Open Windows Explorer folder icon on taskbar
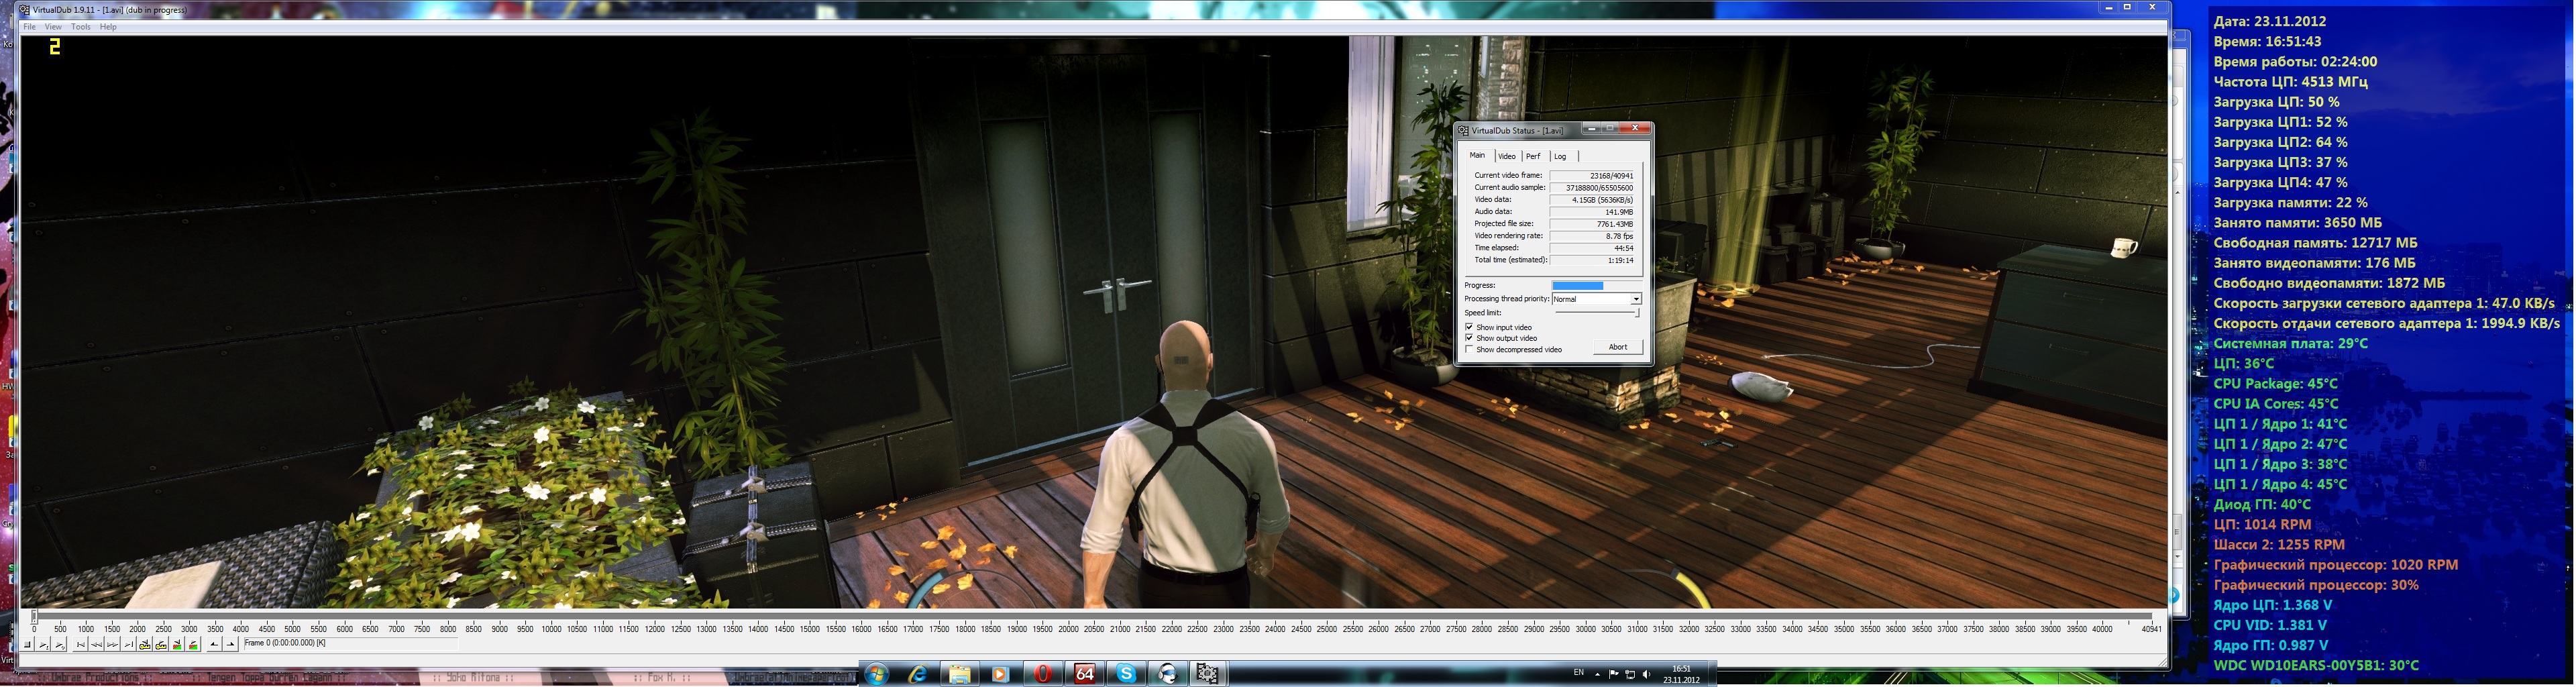The image size is (2576, 687). pos(959,674)
